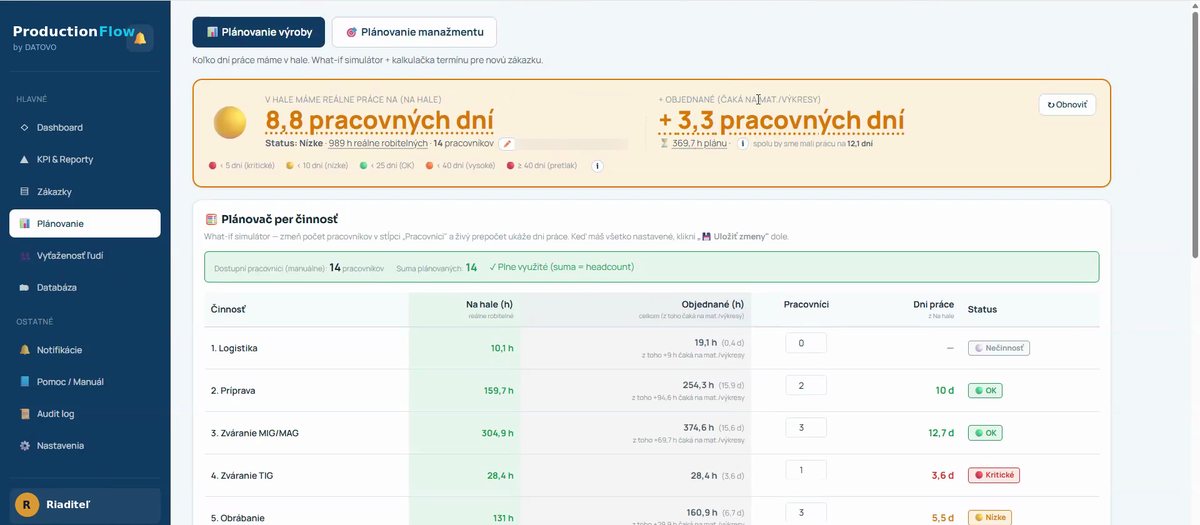
Task: Click the '1. Logistika' row label
Action: [234, 348]
